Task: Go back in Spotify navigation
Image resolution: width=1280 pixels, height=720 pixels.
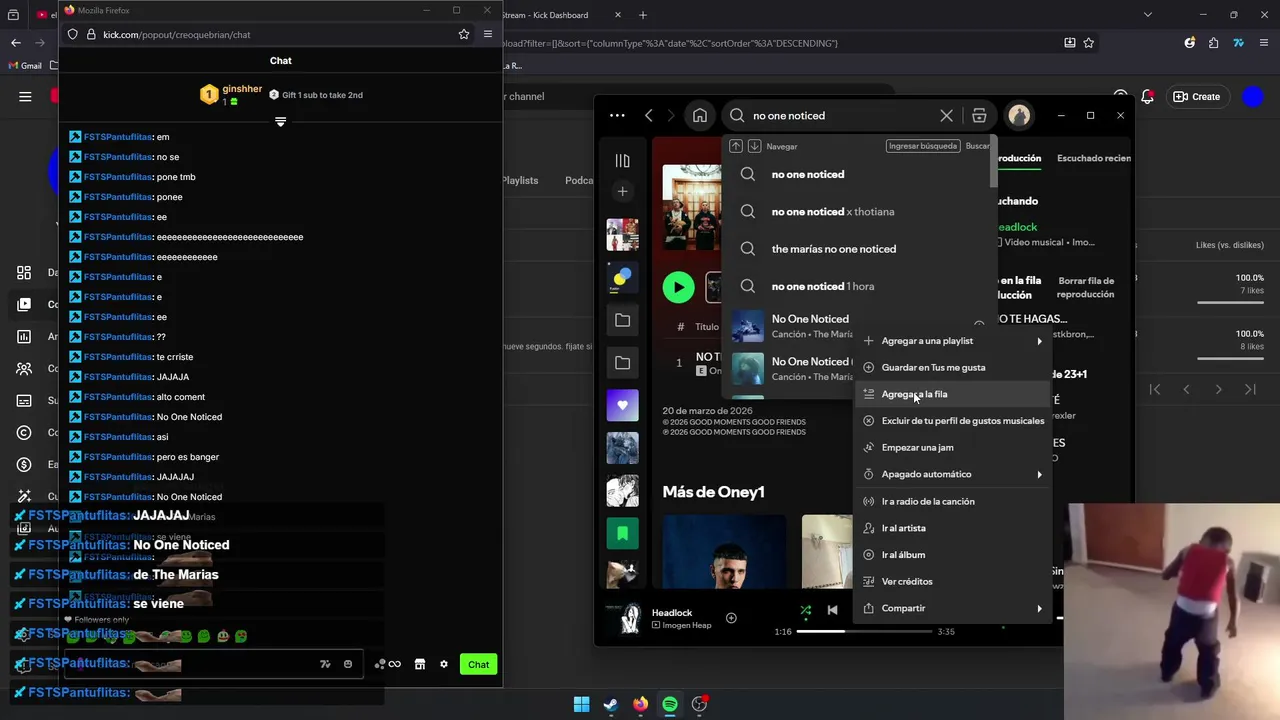Action: 649,116
